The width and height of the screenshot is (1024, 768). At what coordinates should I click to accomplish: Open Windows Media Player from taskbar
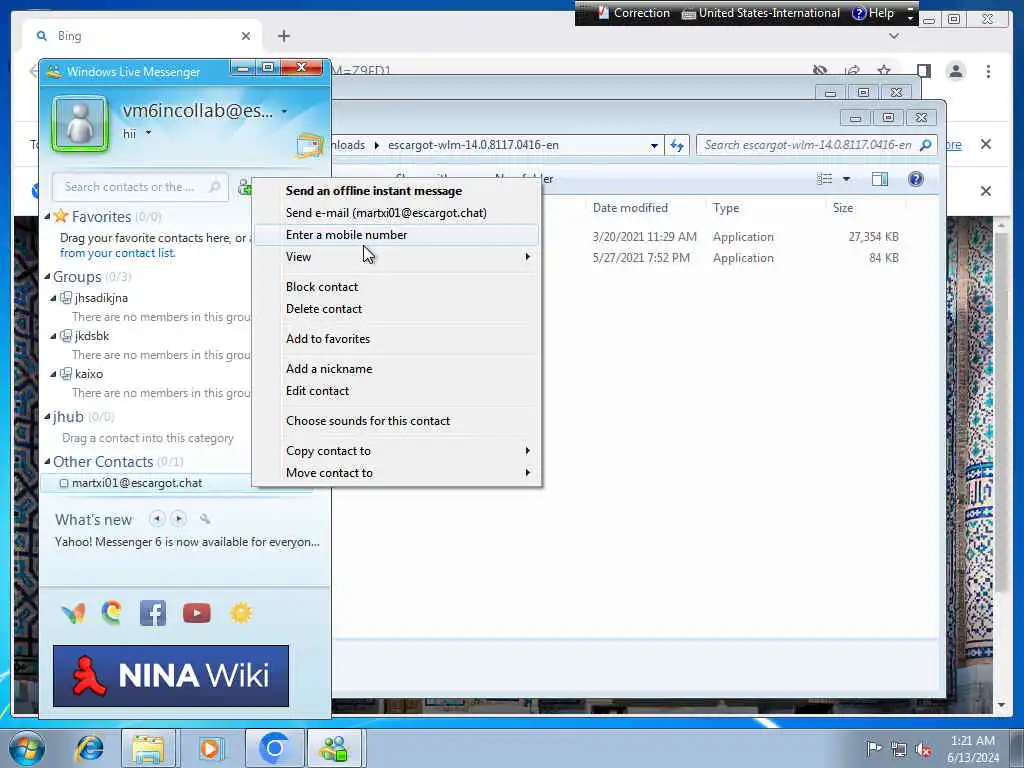pos(211,748)
